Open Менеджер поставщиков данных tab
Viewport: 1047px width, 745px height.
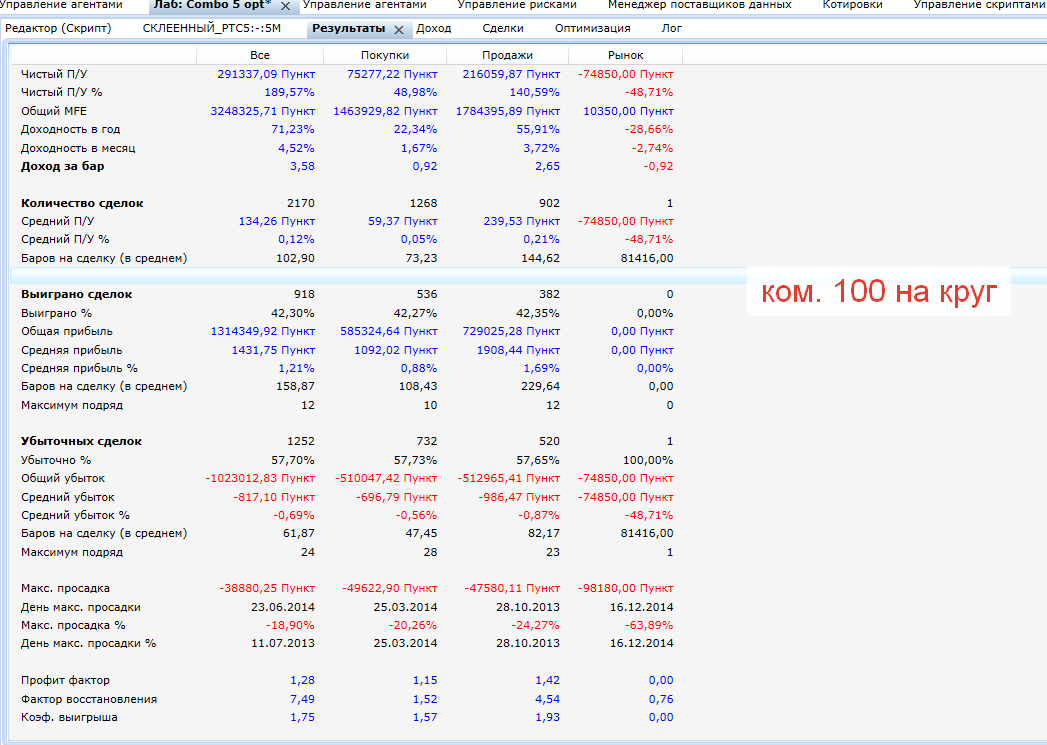tap(698, 5)
